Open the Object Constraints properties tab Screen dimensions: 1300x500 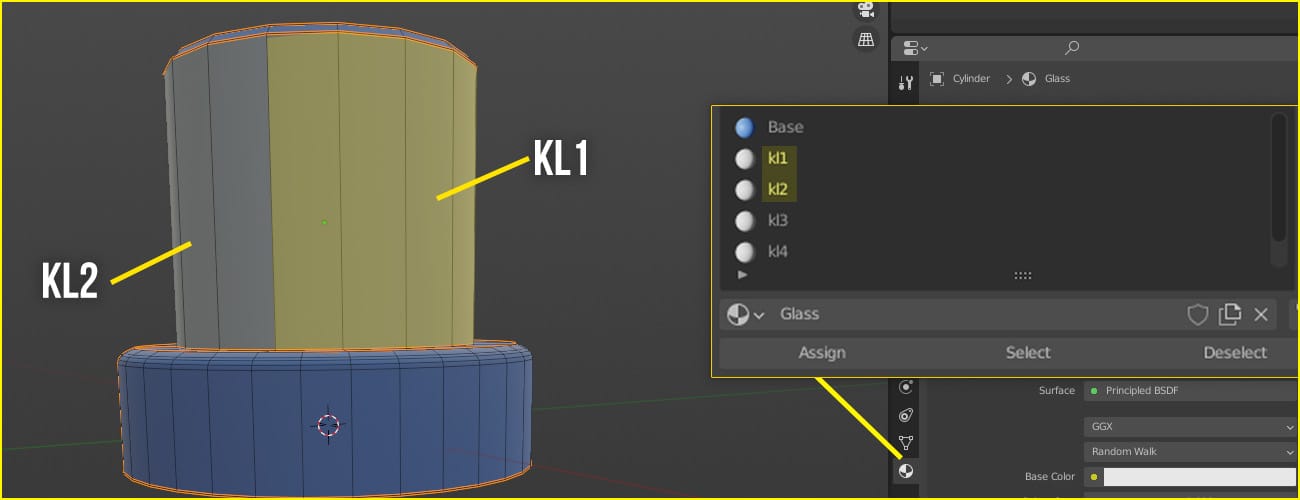tap(906, 414)
